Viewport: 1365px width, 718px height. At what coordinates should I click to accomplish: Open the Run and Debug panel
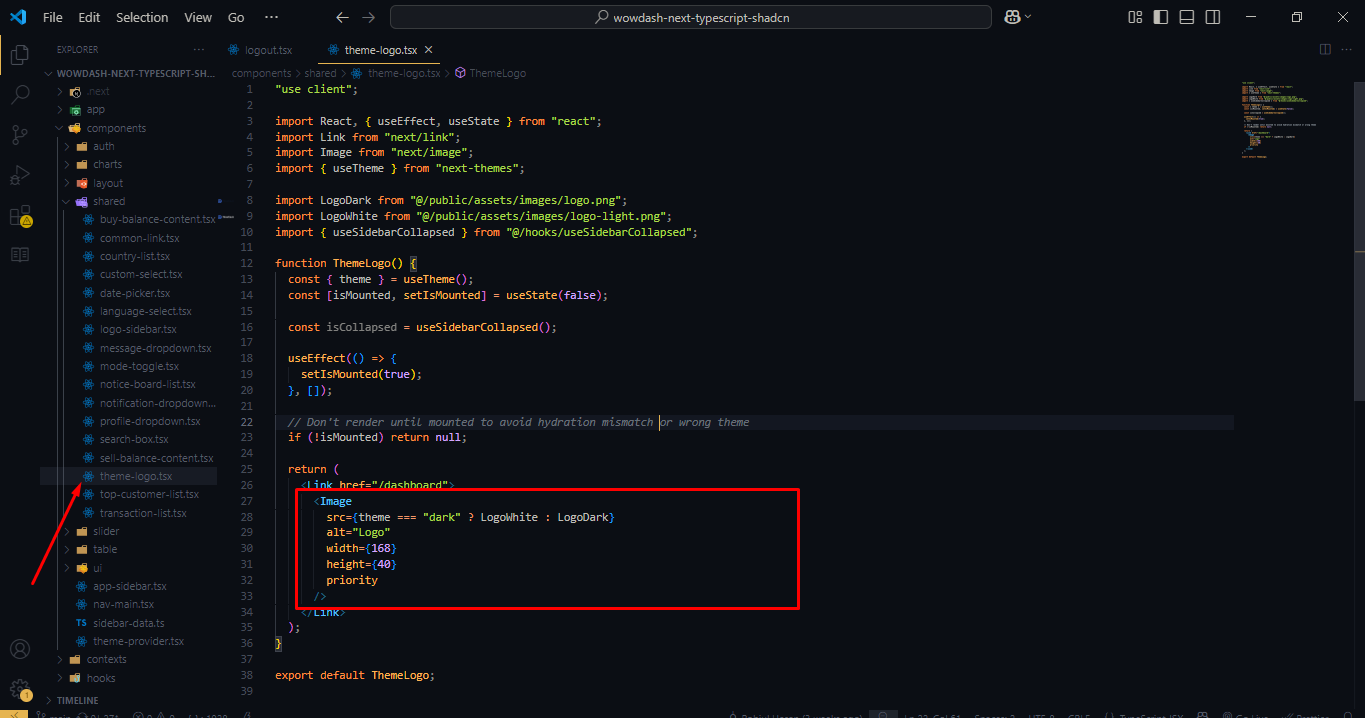(19, 173)
